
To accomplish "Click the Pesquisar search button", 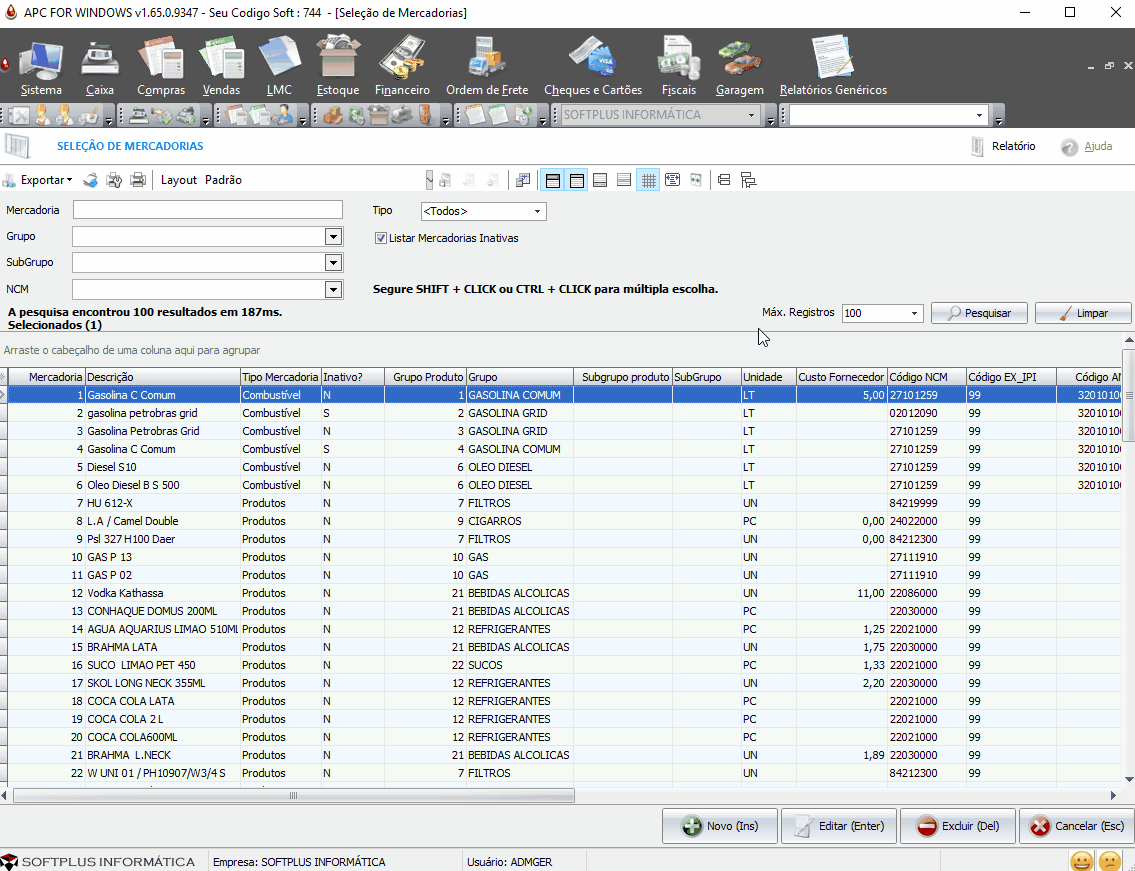I will point(979,313).
